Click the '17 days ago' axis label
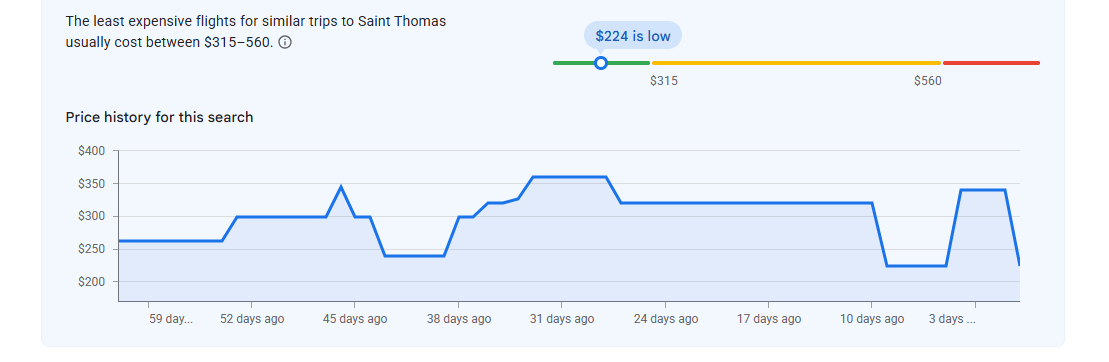 tap(769, 319)
